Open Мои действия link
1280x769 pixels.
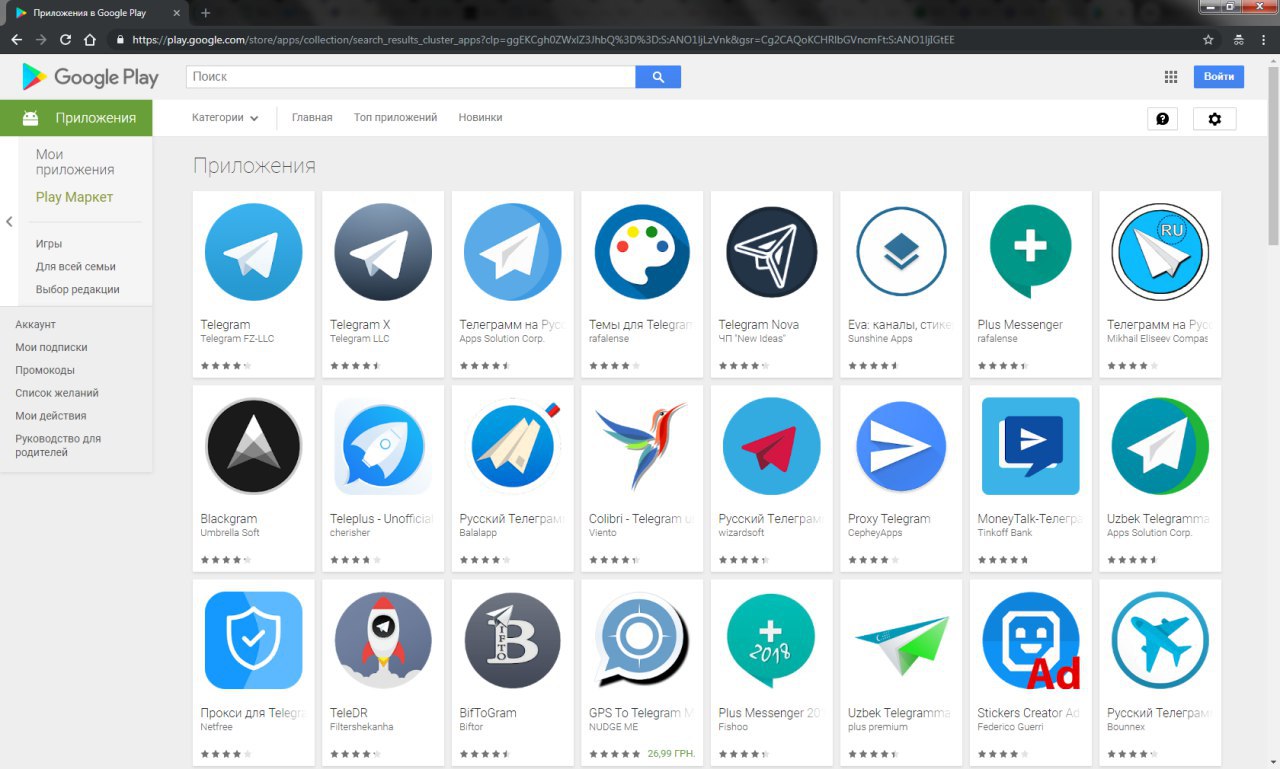(x=51, y=416)
